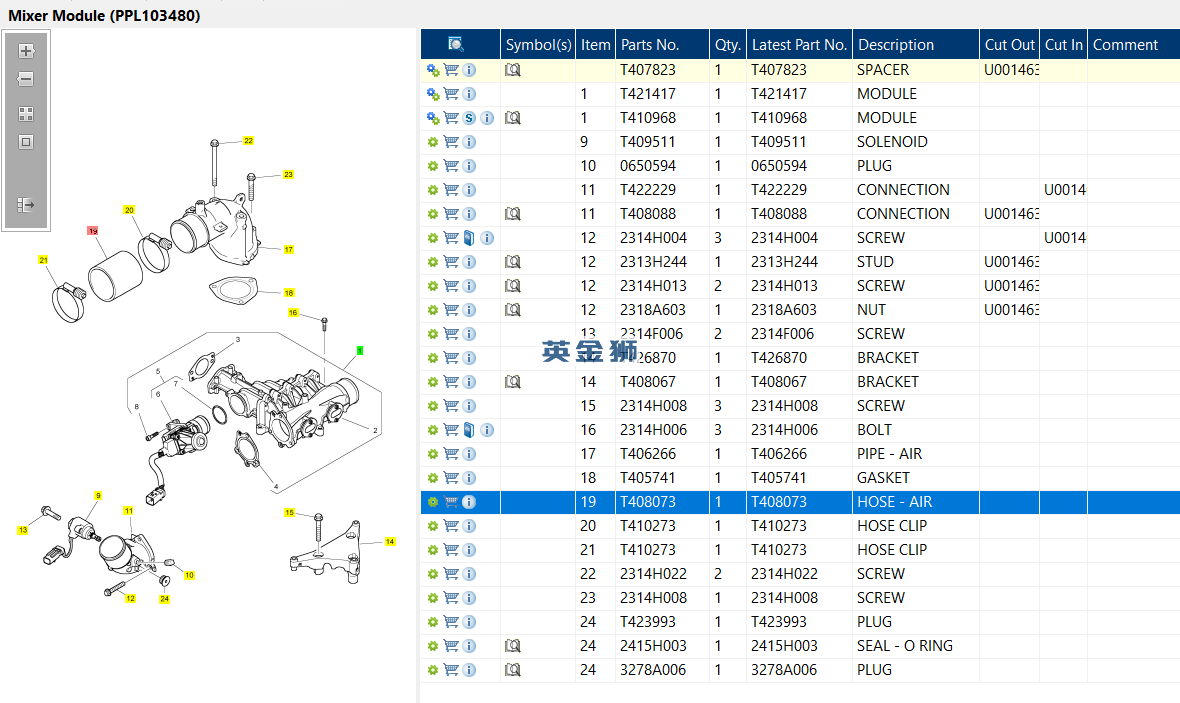This screenshot has height=703, width=1180.
Task: Click the S supersession icon for T410968
Action: [x=469, y=118]
